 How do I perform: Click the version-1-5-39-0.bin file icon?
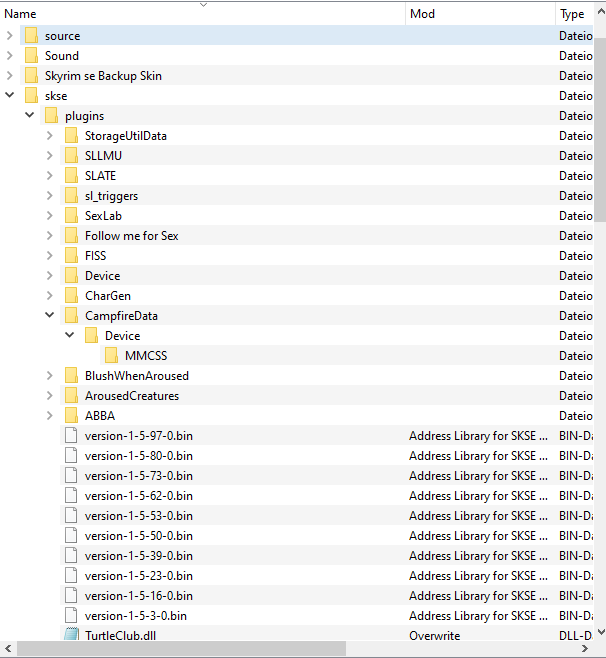coord(71,556)
